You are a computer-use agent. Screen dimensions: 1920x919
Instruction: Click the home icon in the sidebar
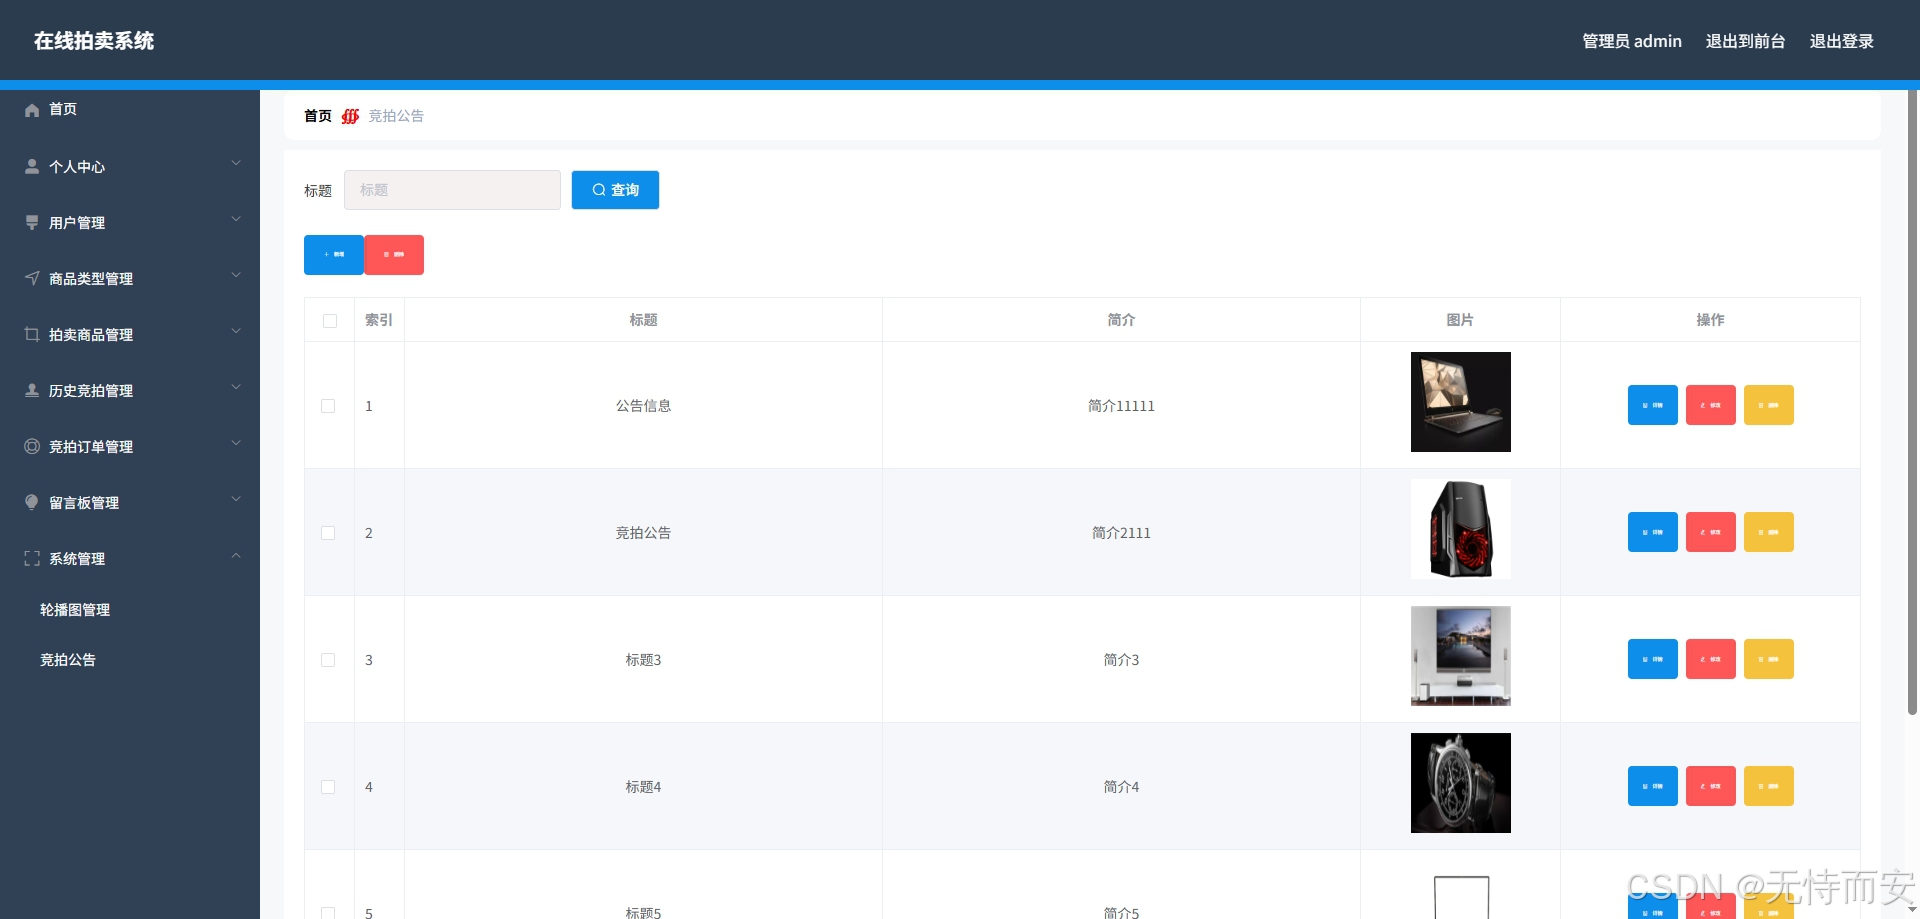pyautogui.click(x=32, y=110)
